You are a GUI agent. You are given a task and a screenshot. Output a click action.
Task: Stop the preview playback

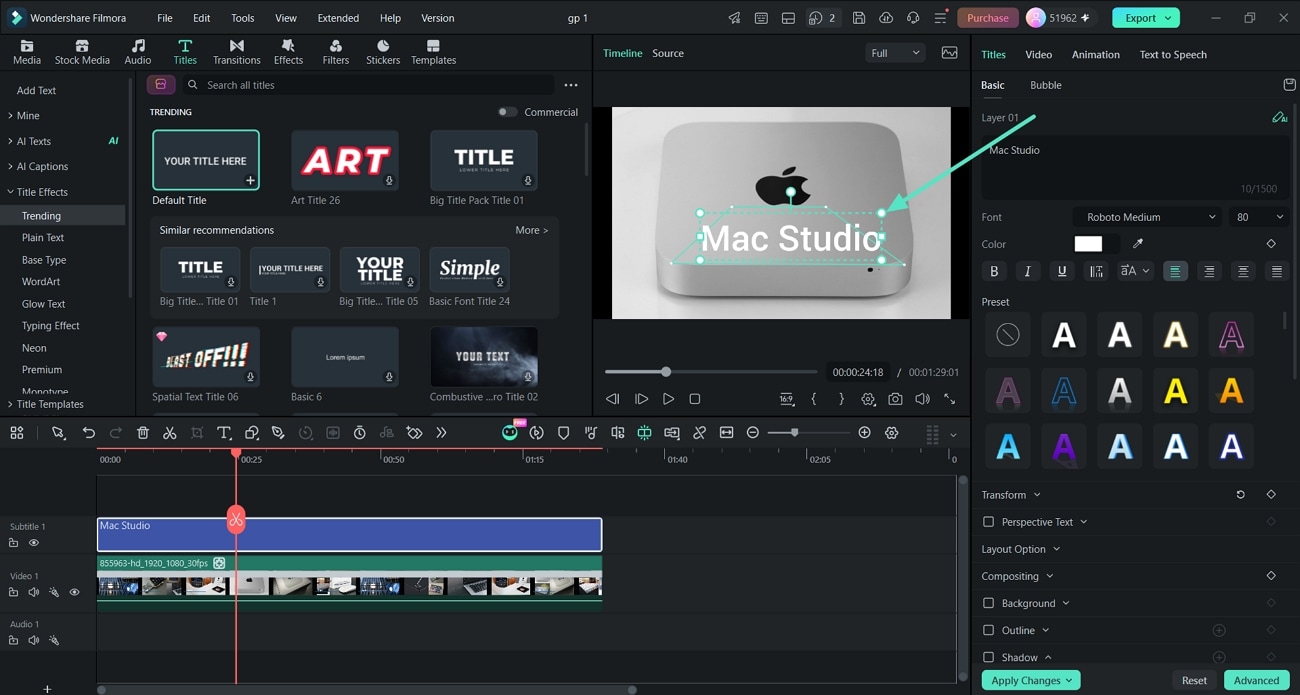(x=695, y=399)
